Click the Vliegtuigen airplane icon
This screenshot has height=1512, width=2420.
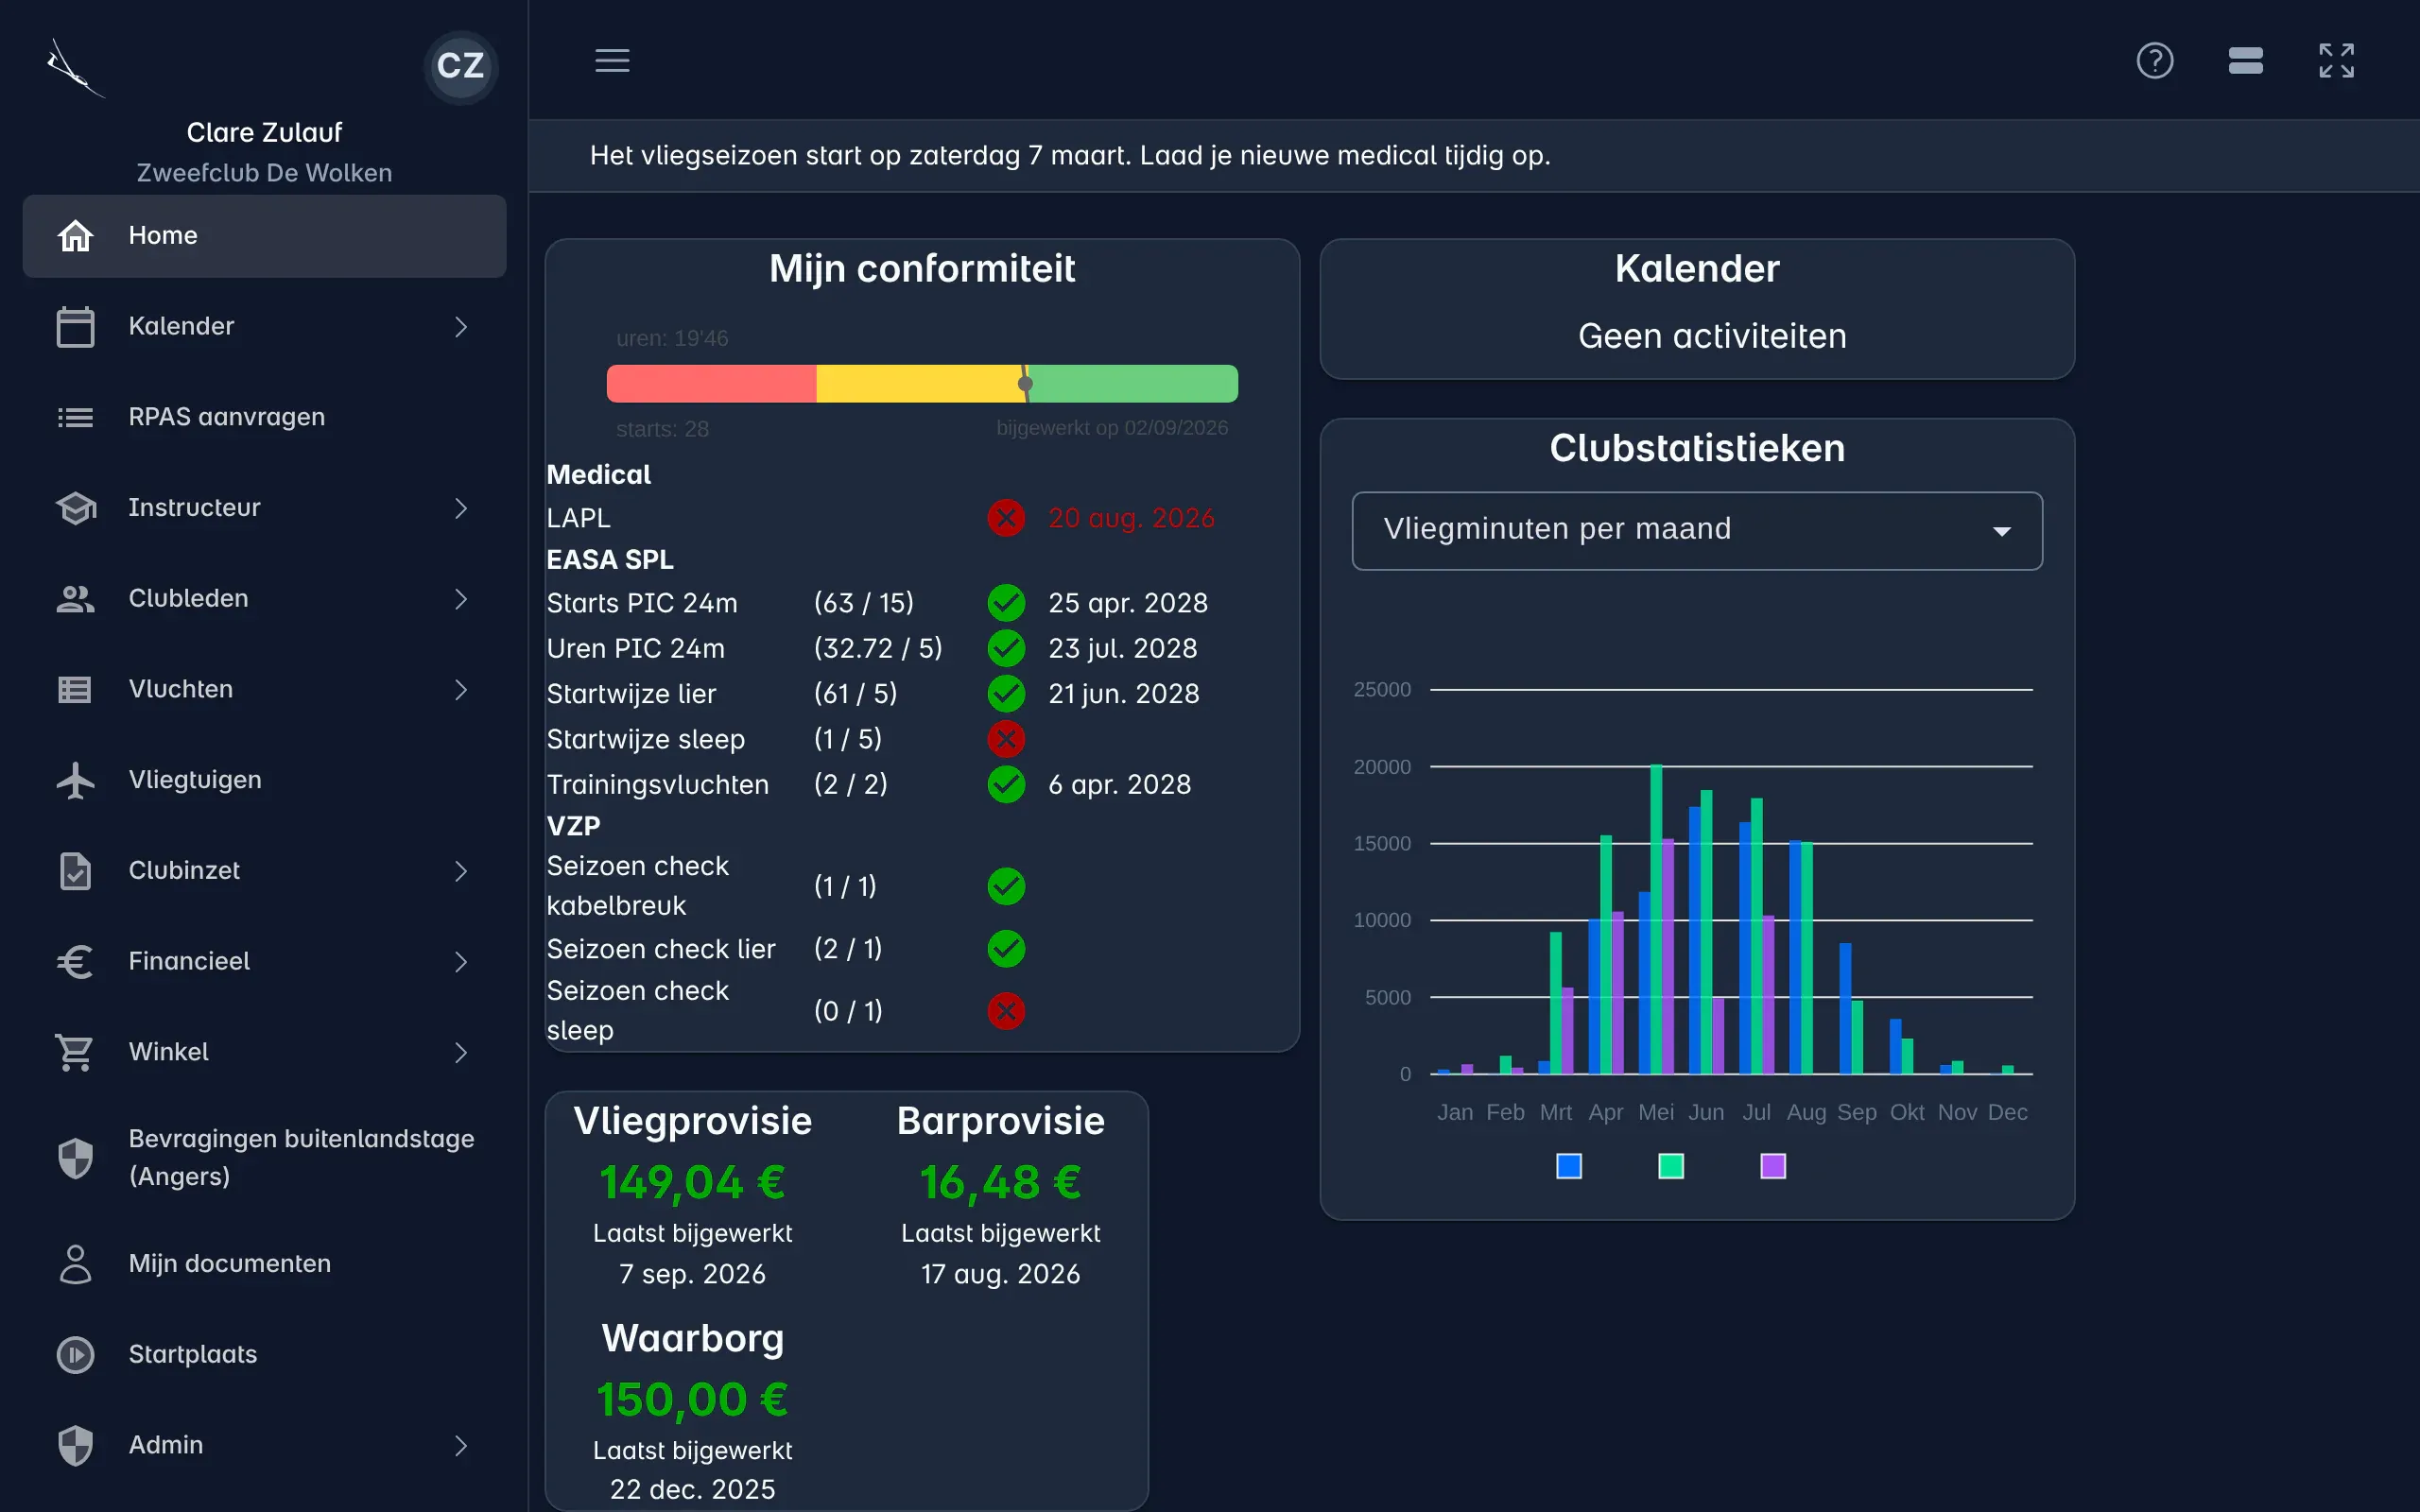pos(76,780)
